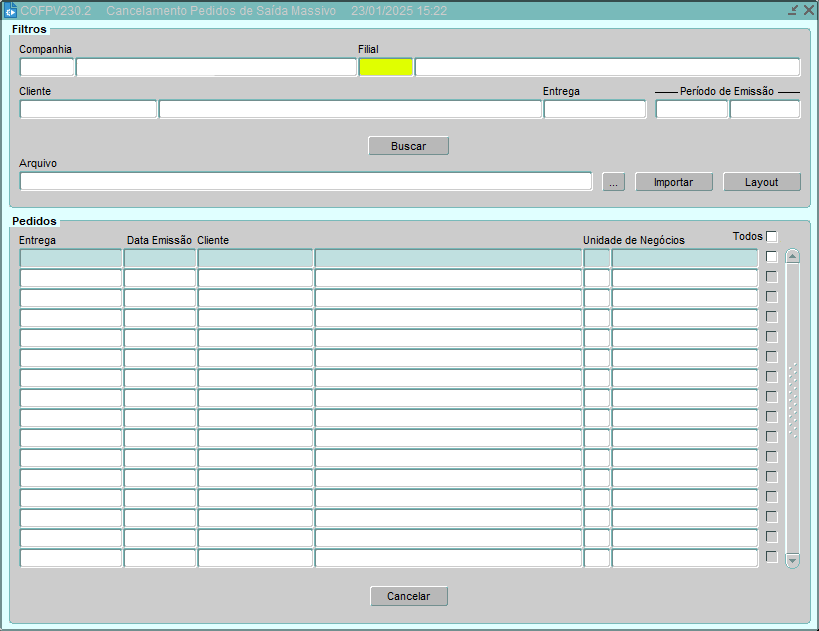Image resolution: width=819 pixels, height=631 pixels.
Task: Click the first Período de Emissão date field
Action: (691, 110)
